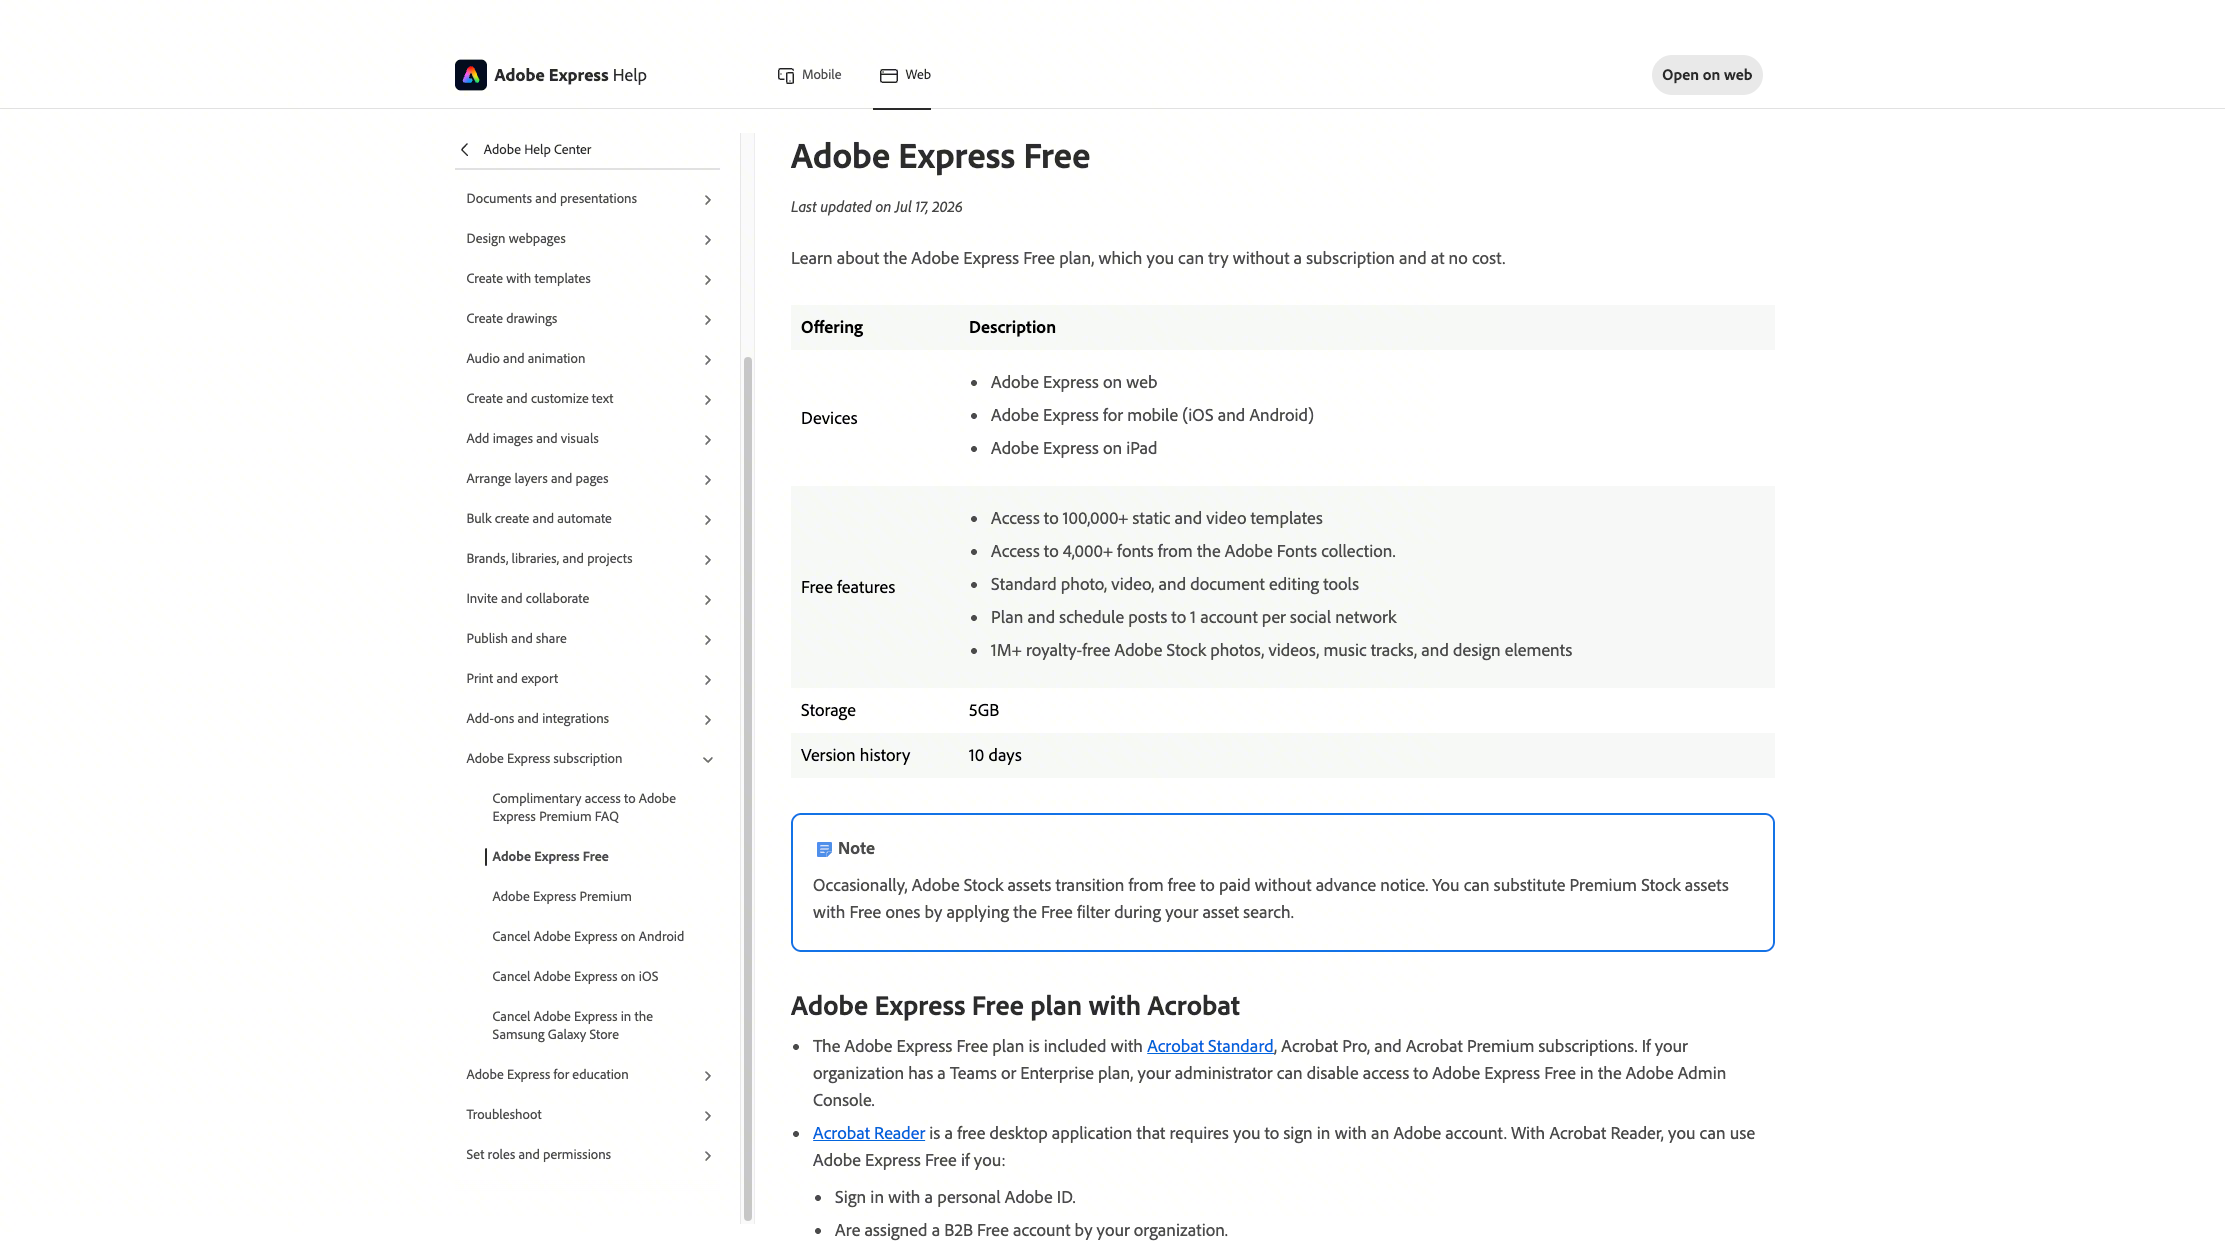Expand the Invite and collaborate chevron
The height and width of the screenshot is (1259, 2225).
708,600
